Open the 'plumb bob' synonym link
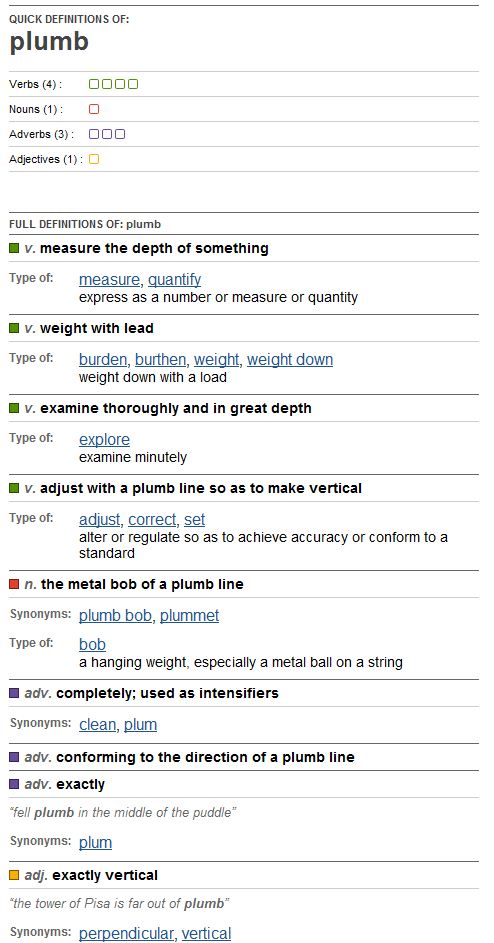 tap(116, 616)
